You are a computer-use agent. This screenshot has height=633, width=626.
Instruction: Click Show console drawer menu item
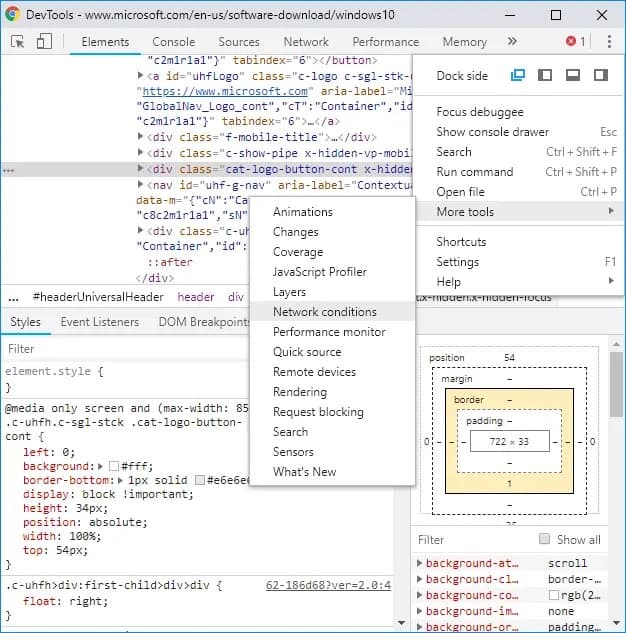point(519,132)
